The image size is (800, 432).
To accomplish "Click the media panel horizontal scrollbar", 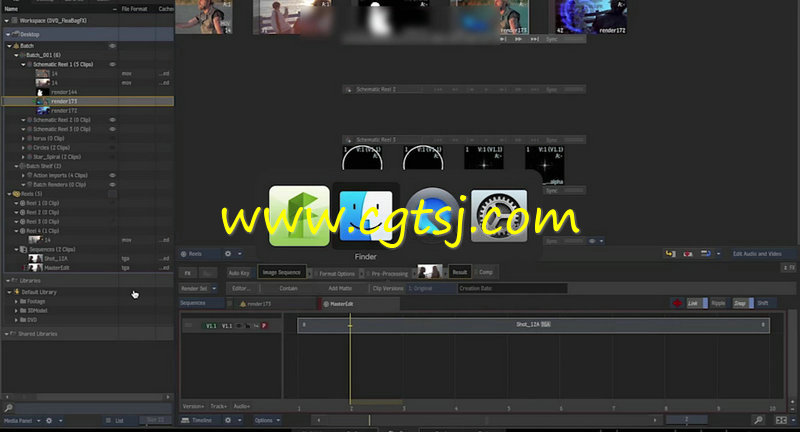I will [88, 396].
